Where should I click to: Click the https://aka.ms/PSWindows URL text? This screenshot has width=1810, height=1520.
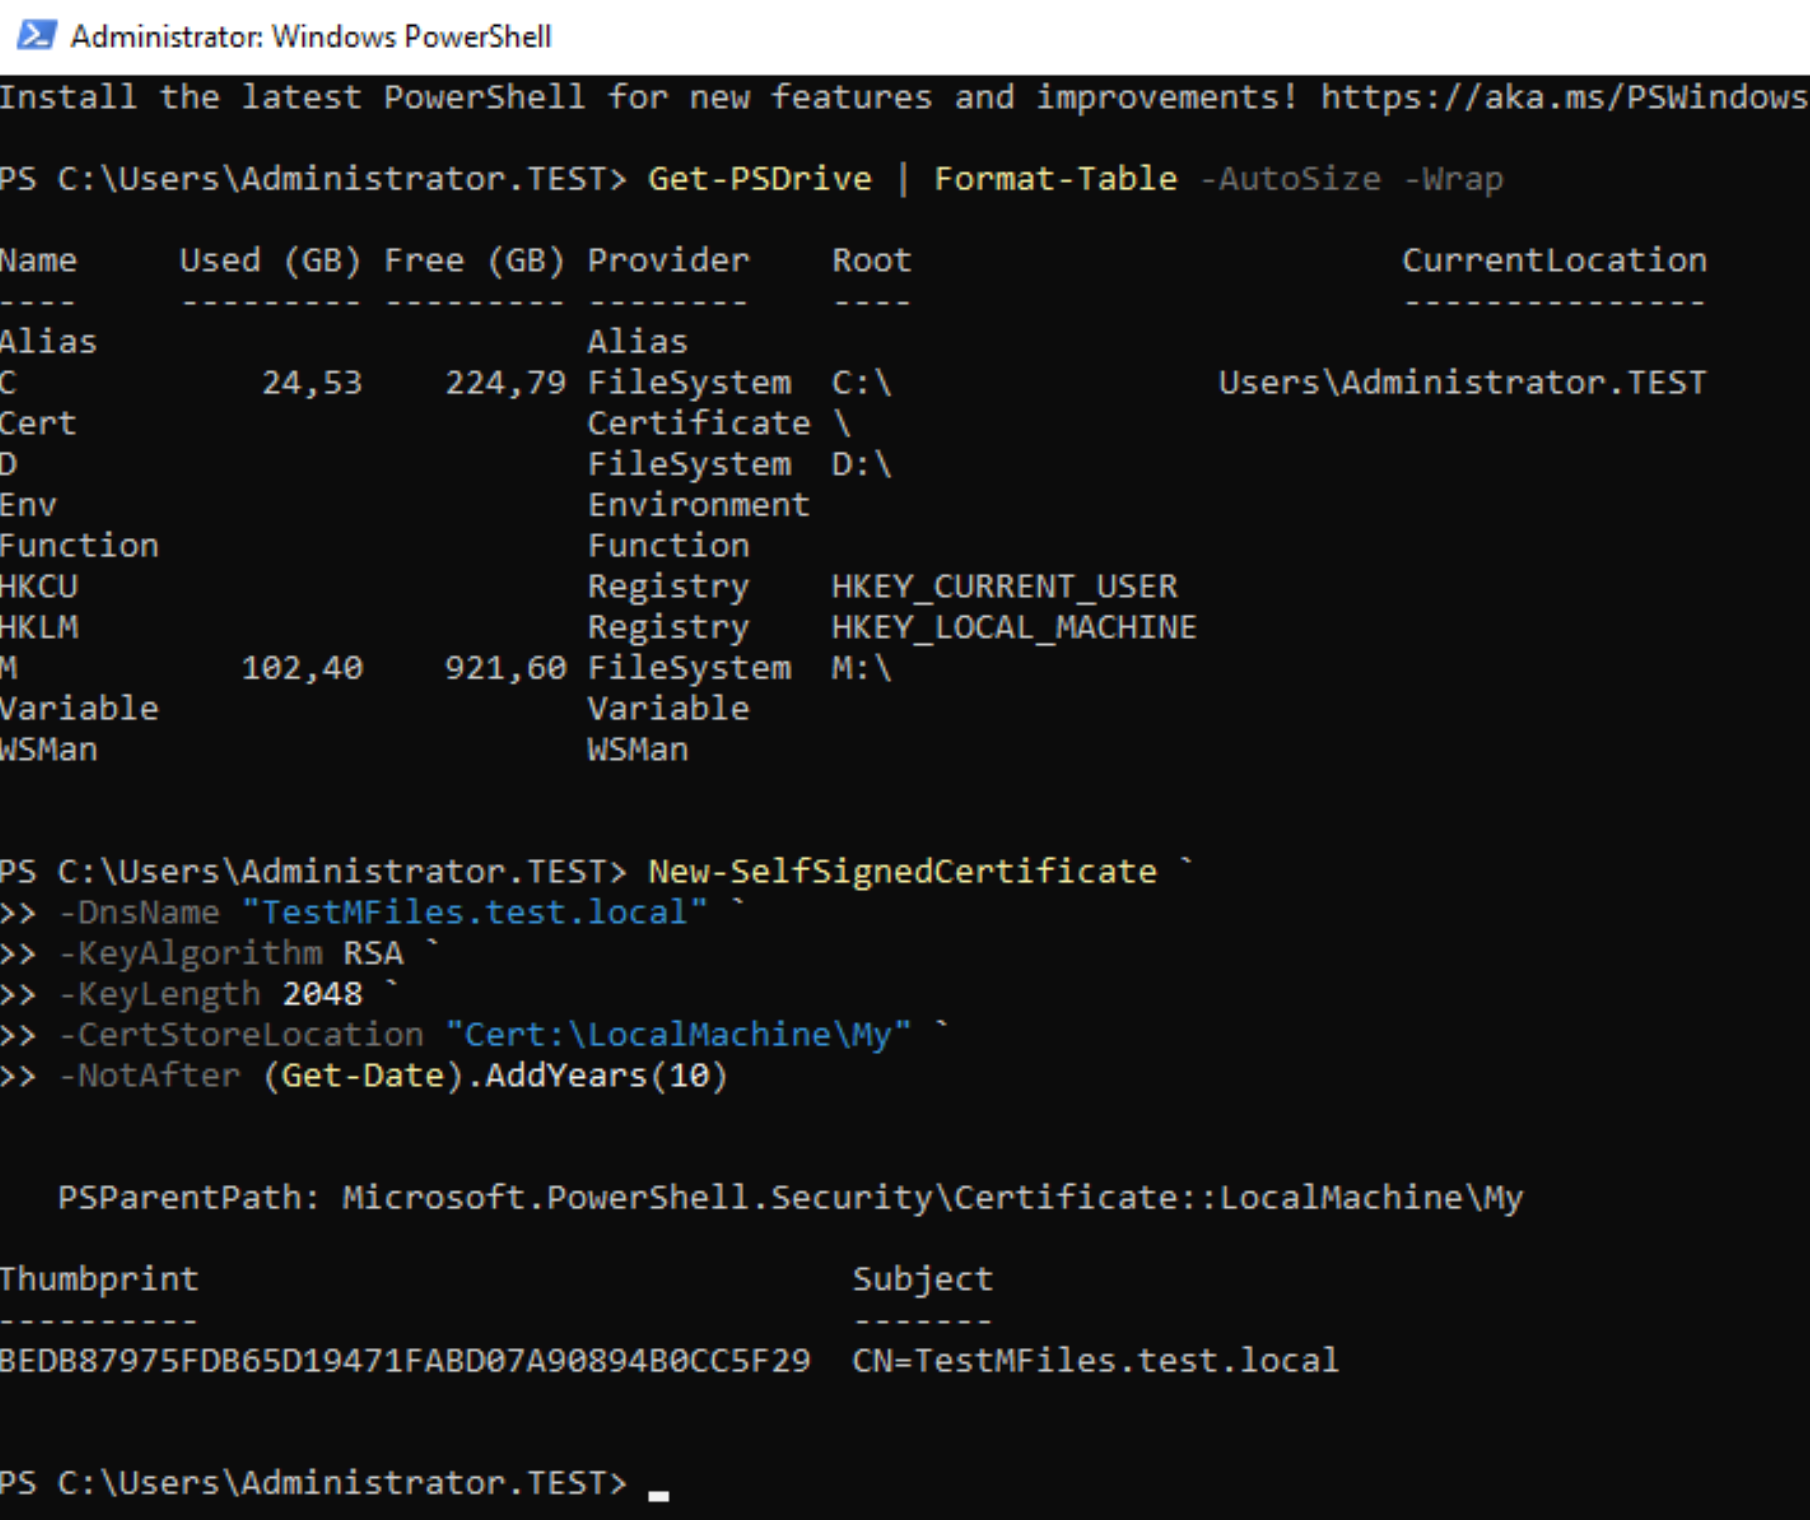pyautogui.click(x=1564, y=97)
